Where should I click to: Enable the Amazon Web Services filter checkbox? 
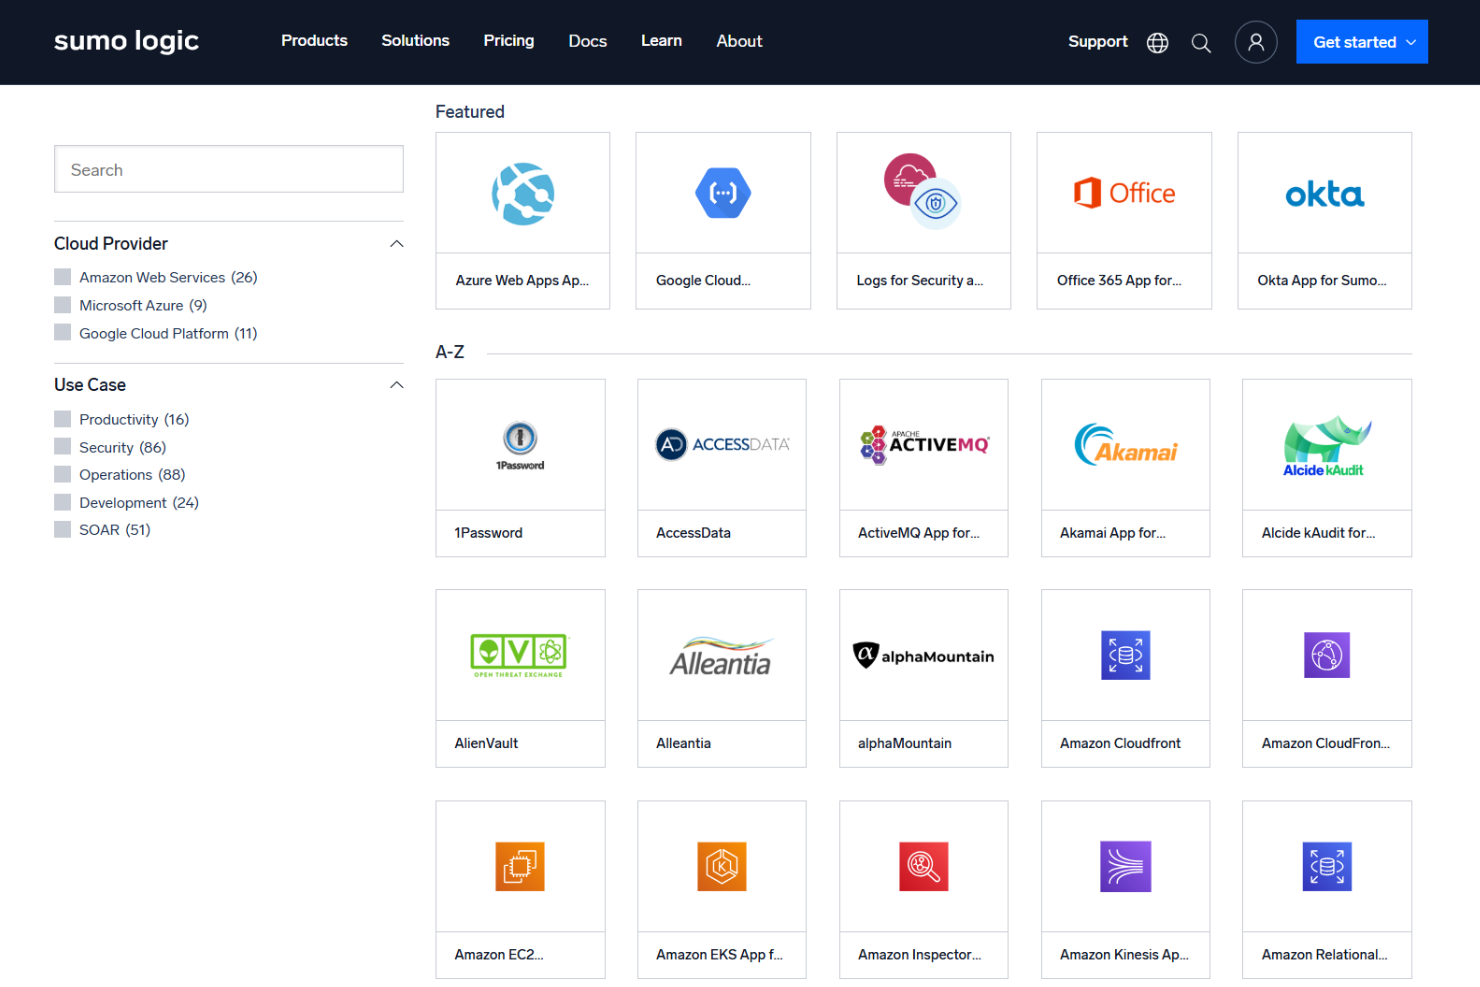pos(62,277)
